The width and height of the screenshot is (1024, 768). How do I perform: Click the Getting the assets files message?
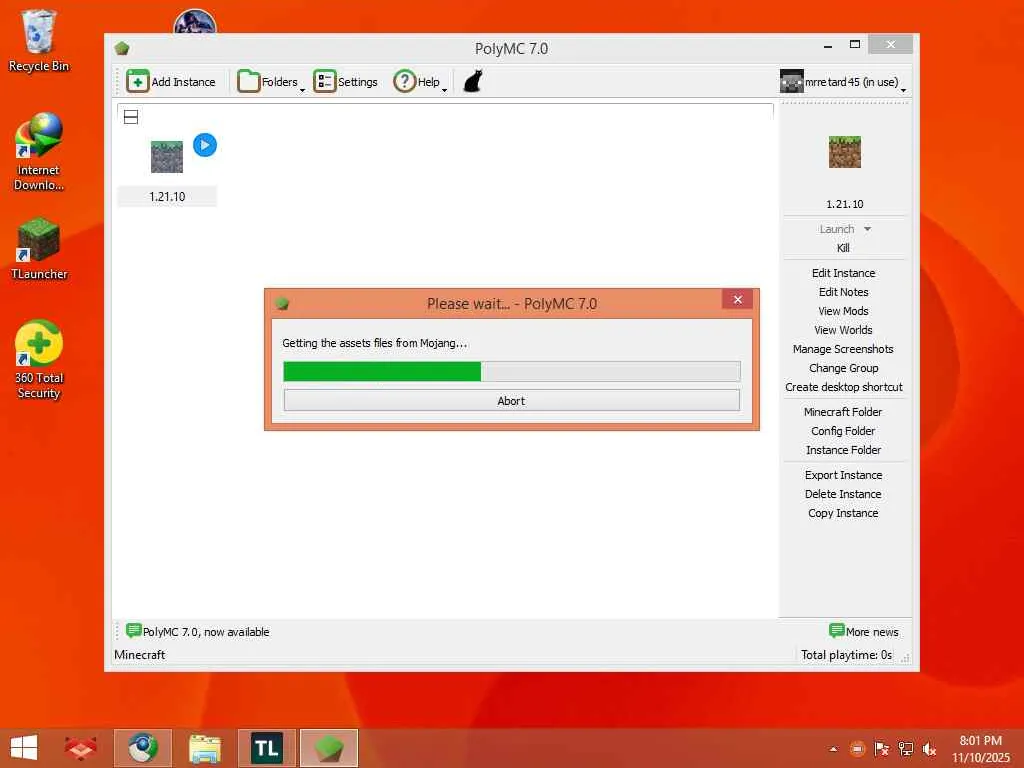point(375,343)
